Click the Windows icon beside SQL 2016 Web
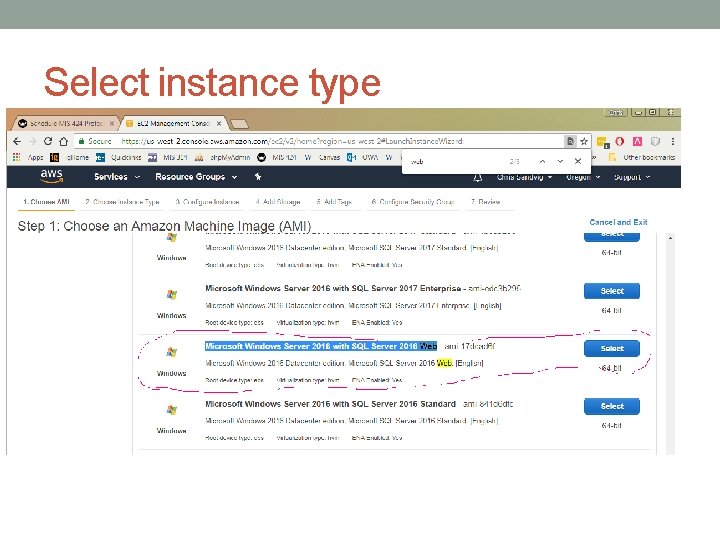The width and height of the screenshot is (720, 540). pos(172,353)
